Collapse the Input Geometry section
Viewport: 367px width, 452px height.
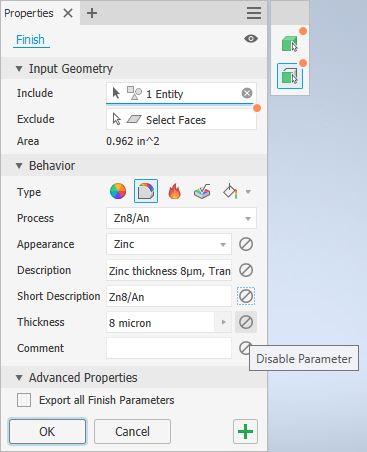pyautogui.click(x=19, y=69)
